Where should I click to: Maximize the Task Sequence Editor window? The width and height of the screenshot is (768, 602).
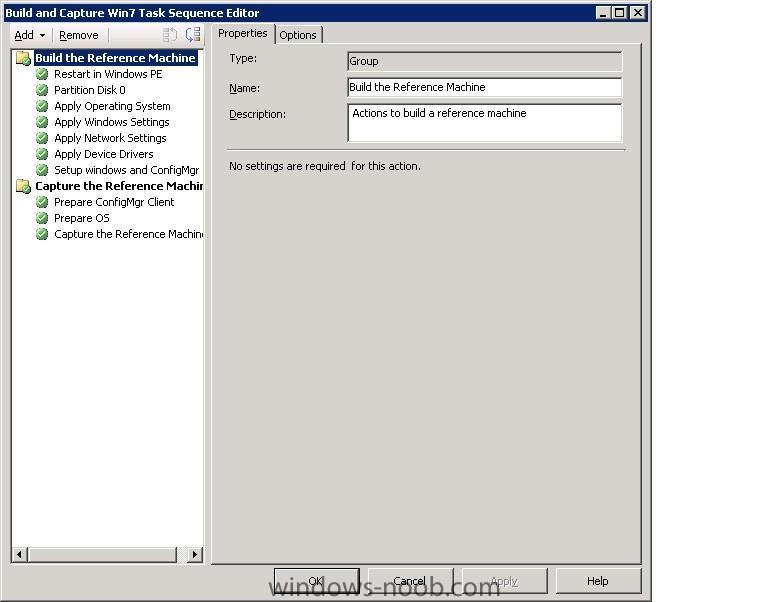pos(620,13)
